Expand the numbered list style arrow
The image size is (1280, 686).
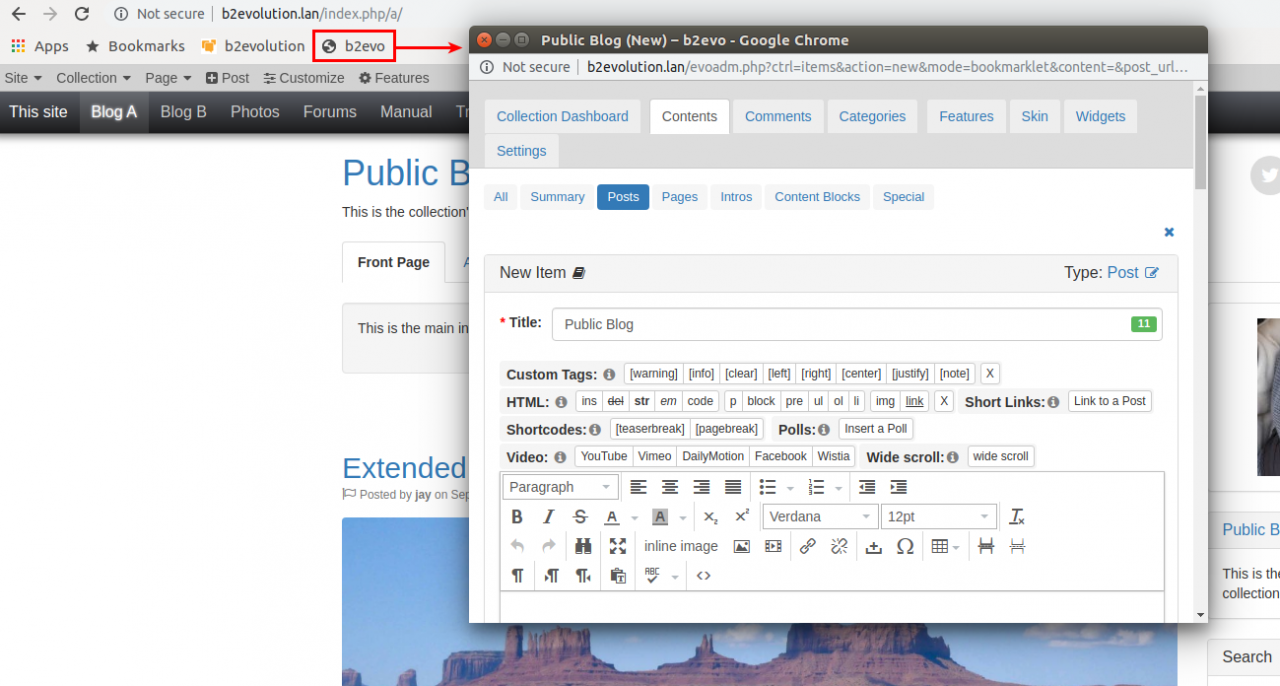[x=838, y=488]
